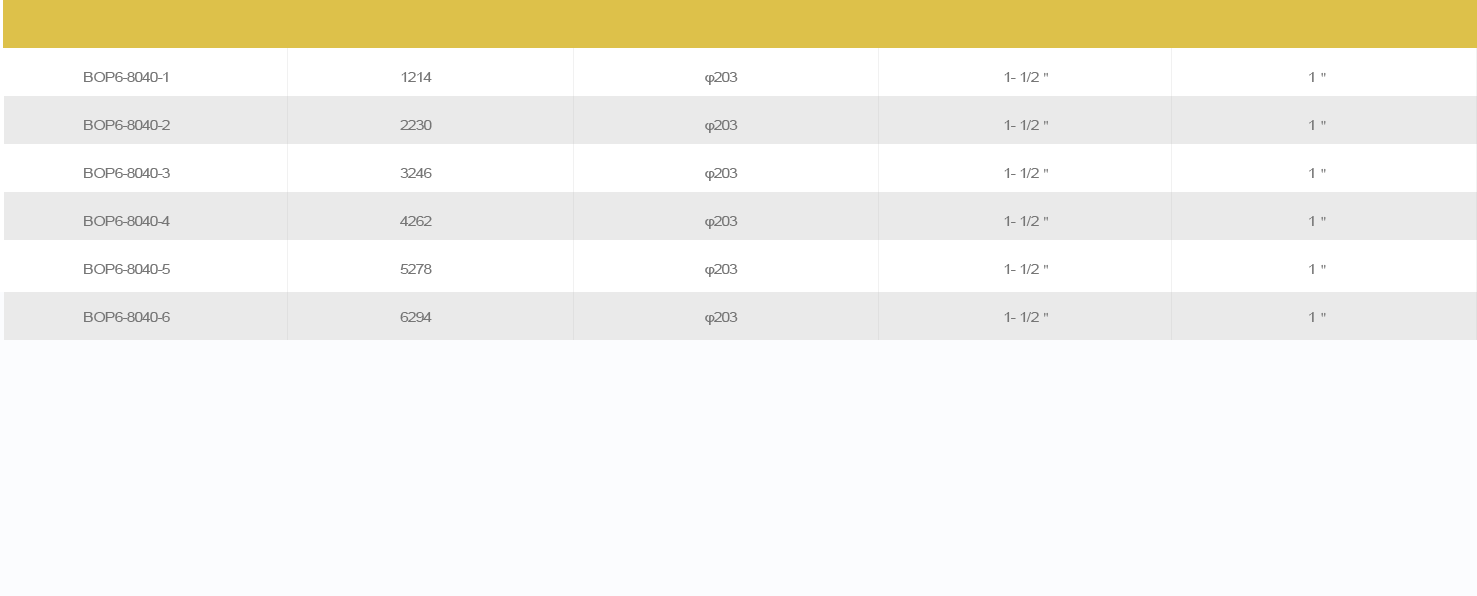Click the empty area below the table
Screen dimensions: 1477x596
coord(740,468)
